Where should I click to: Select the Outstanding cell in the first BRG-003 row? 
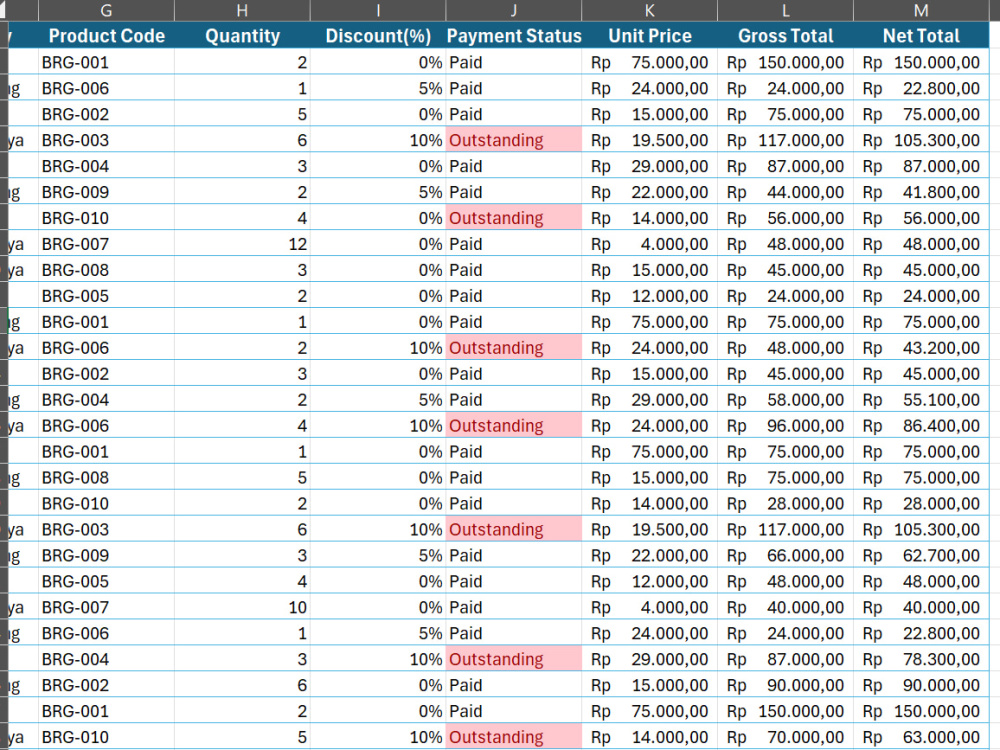pos(514,140)
